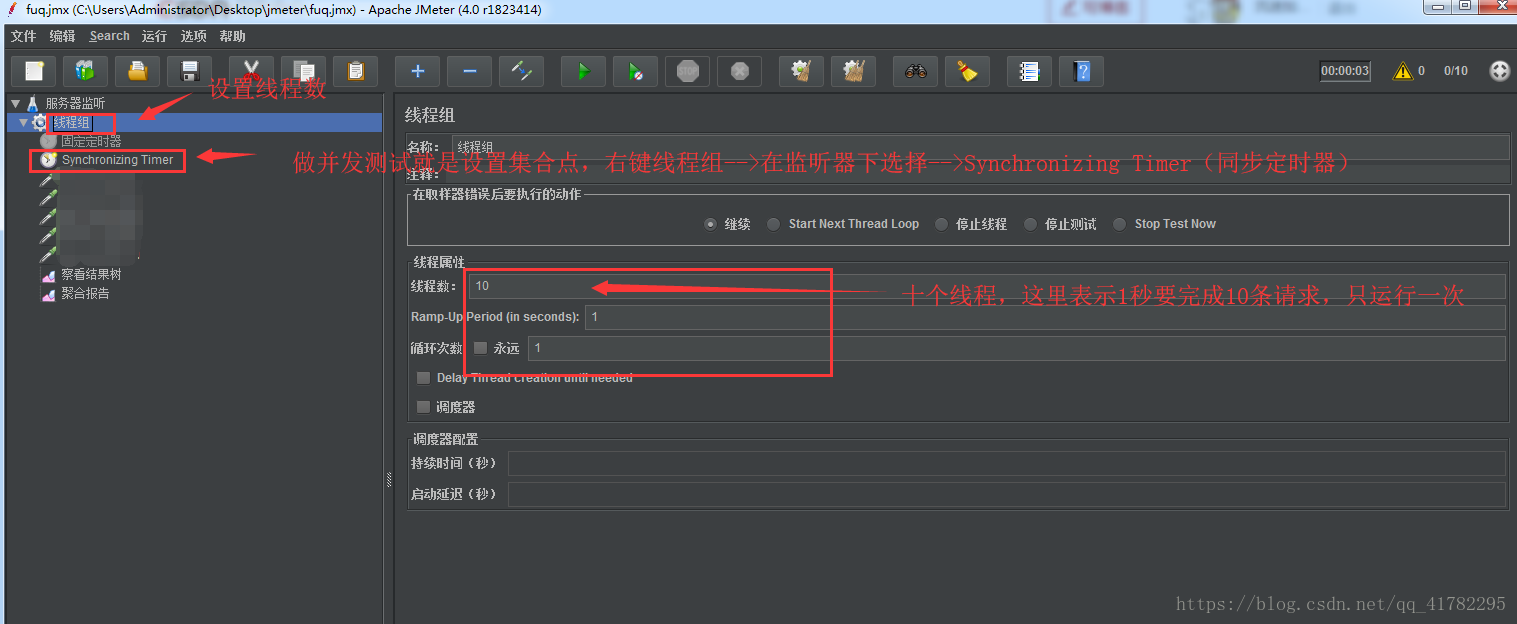Enable the 调度器 checkbox
This screenshot has height=624, width=1517.
(424, 407)
